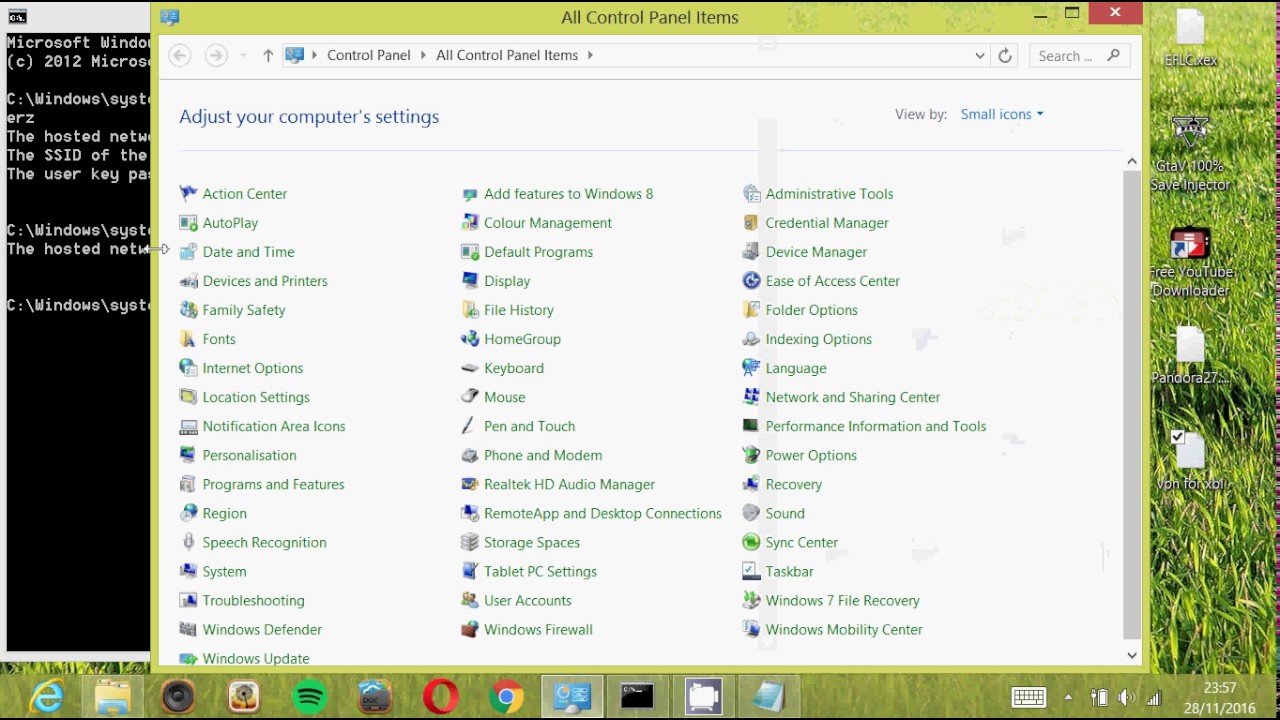Show hidden system tray icons
1280x720 pixels.
(1068, 697)
